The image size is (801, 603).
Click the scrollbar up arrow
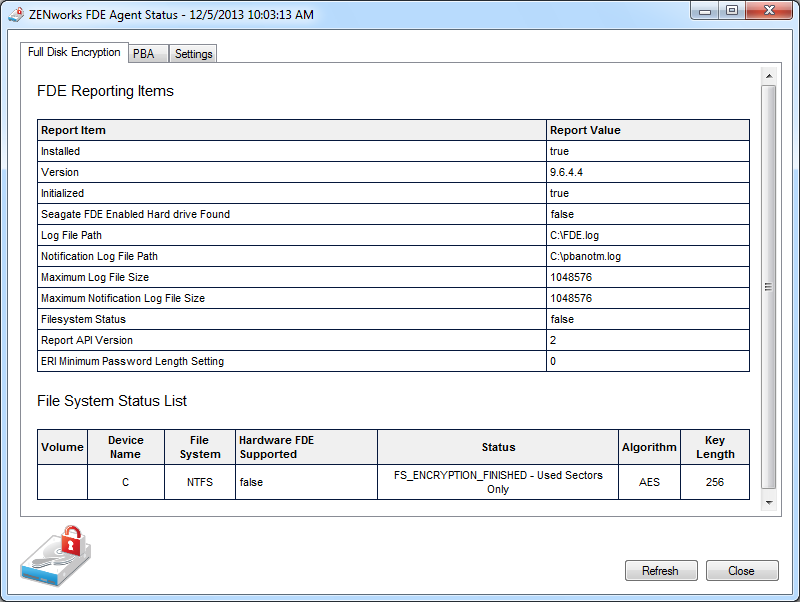coord(769,76)
